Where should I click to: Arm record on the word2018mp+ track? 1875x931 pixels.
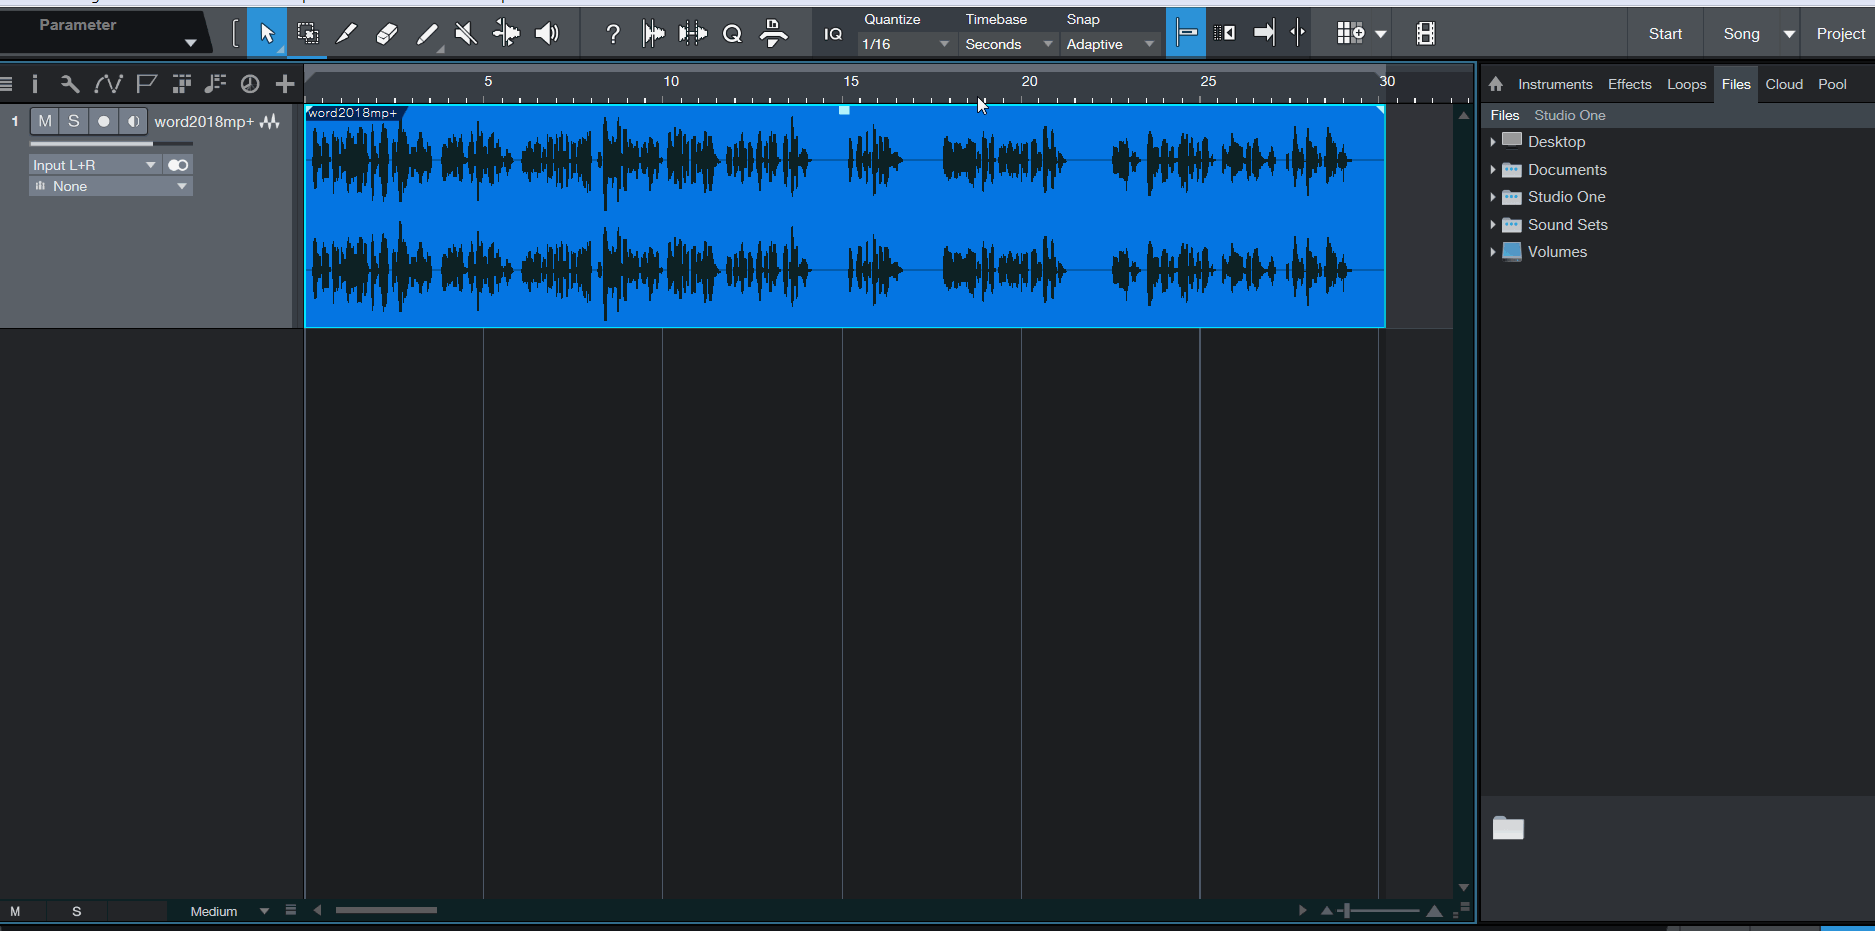point(103,121)
